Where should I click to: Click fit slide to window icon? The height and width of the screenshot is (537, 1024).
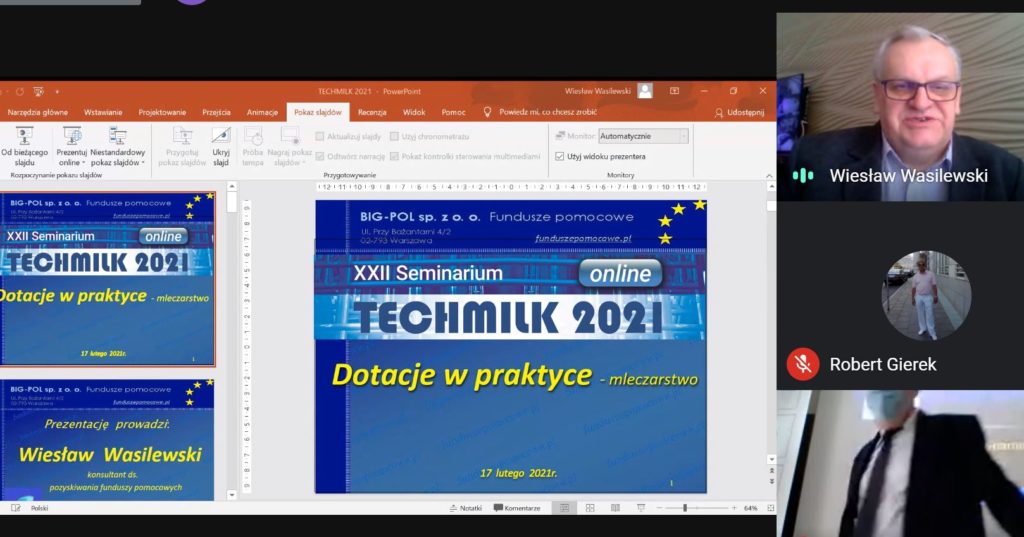pos(768,508)
